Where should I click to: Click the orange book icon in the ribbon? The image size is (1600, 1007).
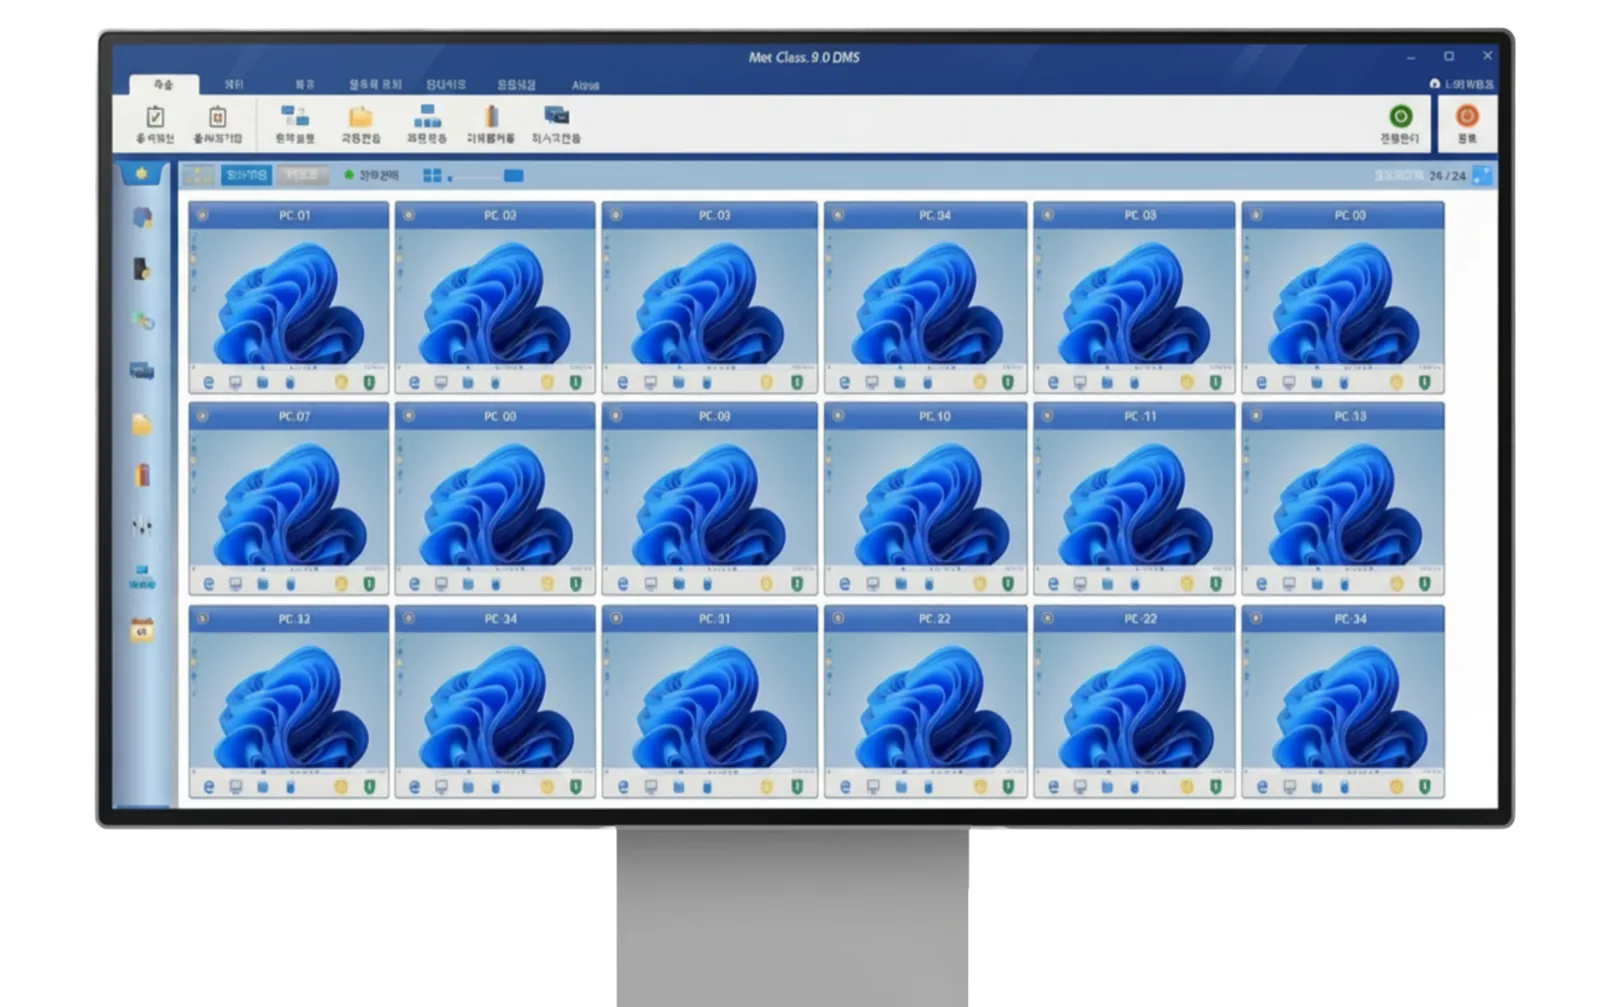coord(491,117)
